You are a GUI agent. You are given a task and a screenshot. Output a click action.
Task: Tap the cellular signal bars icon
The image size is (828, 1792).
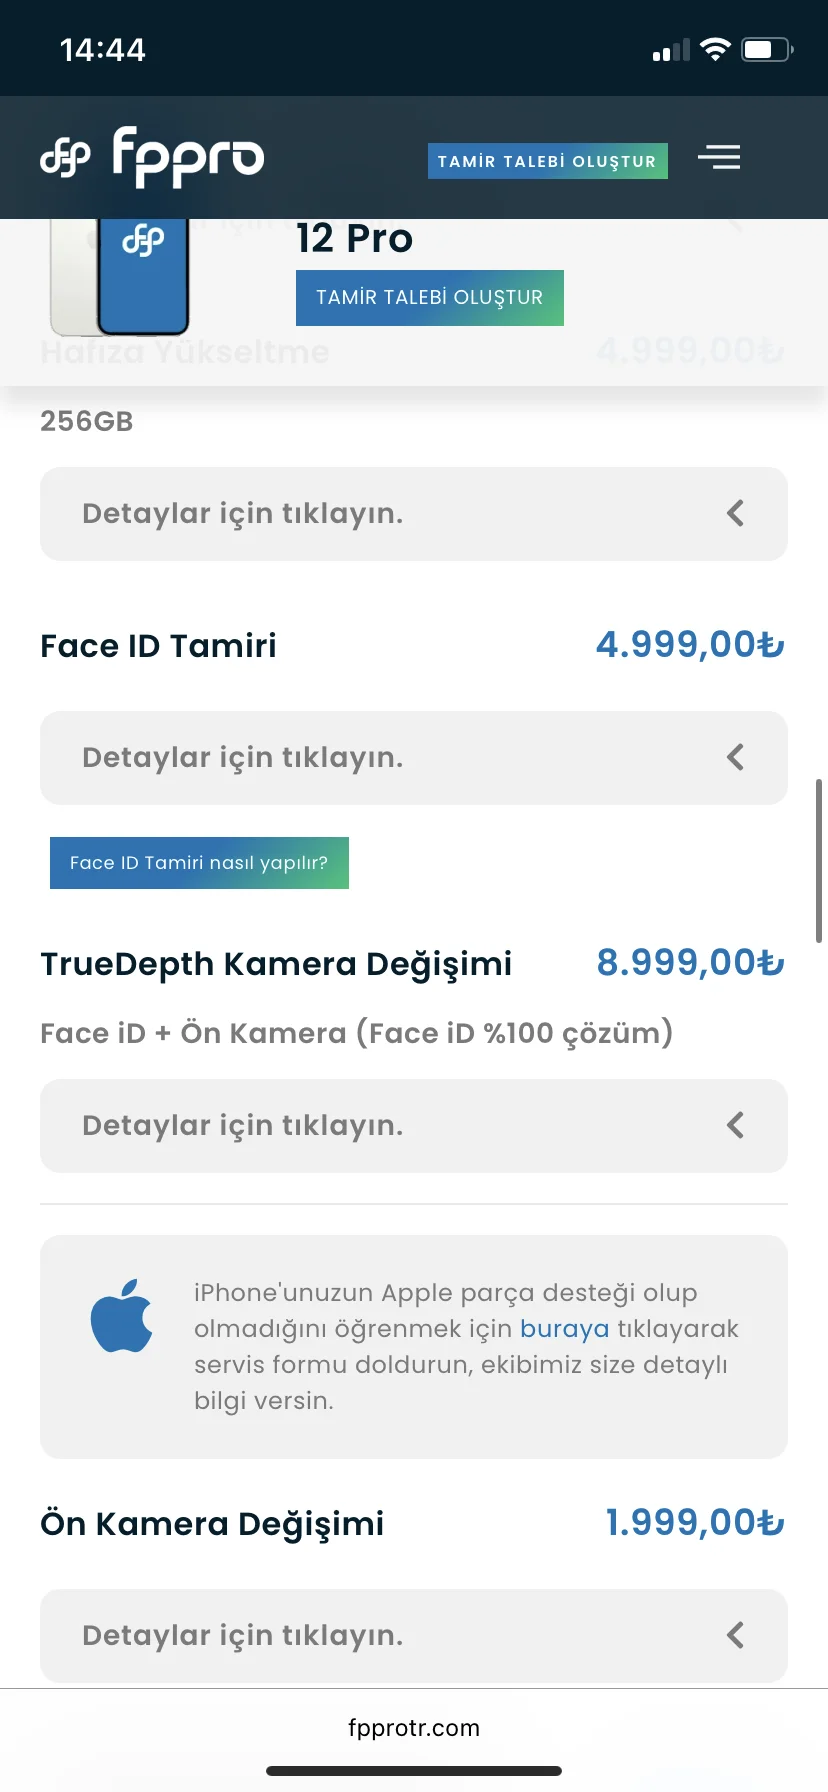671,50
